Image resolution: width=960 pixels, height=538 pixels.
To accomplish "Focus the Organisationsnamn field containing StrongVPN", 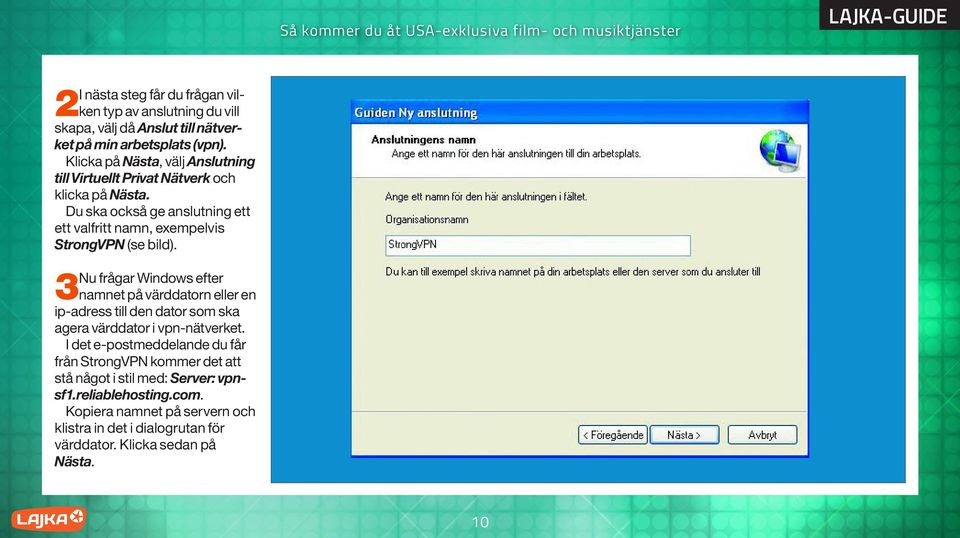I will [538, 245].
